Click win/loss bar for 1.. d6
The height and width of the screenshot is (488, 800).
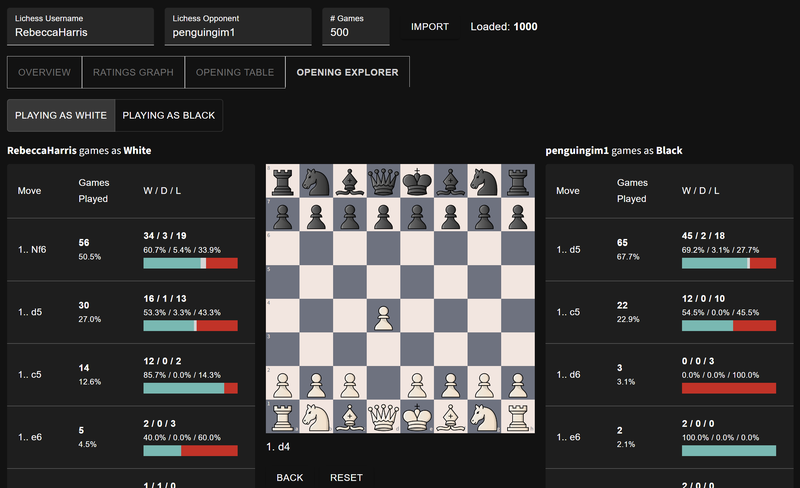coord(729,388)
